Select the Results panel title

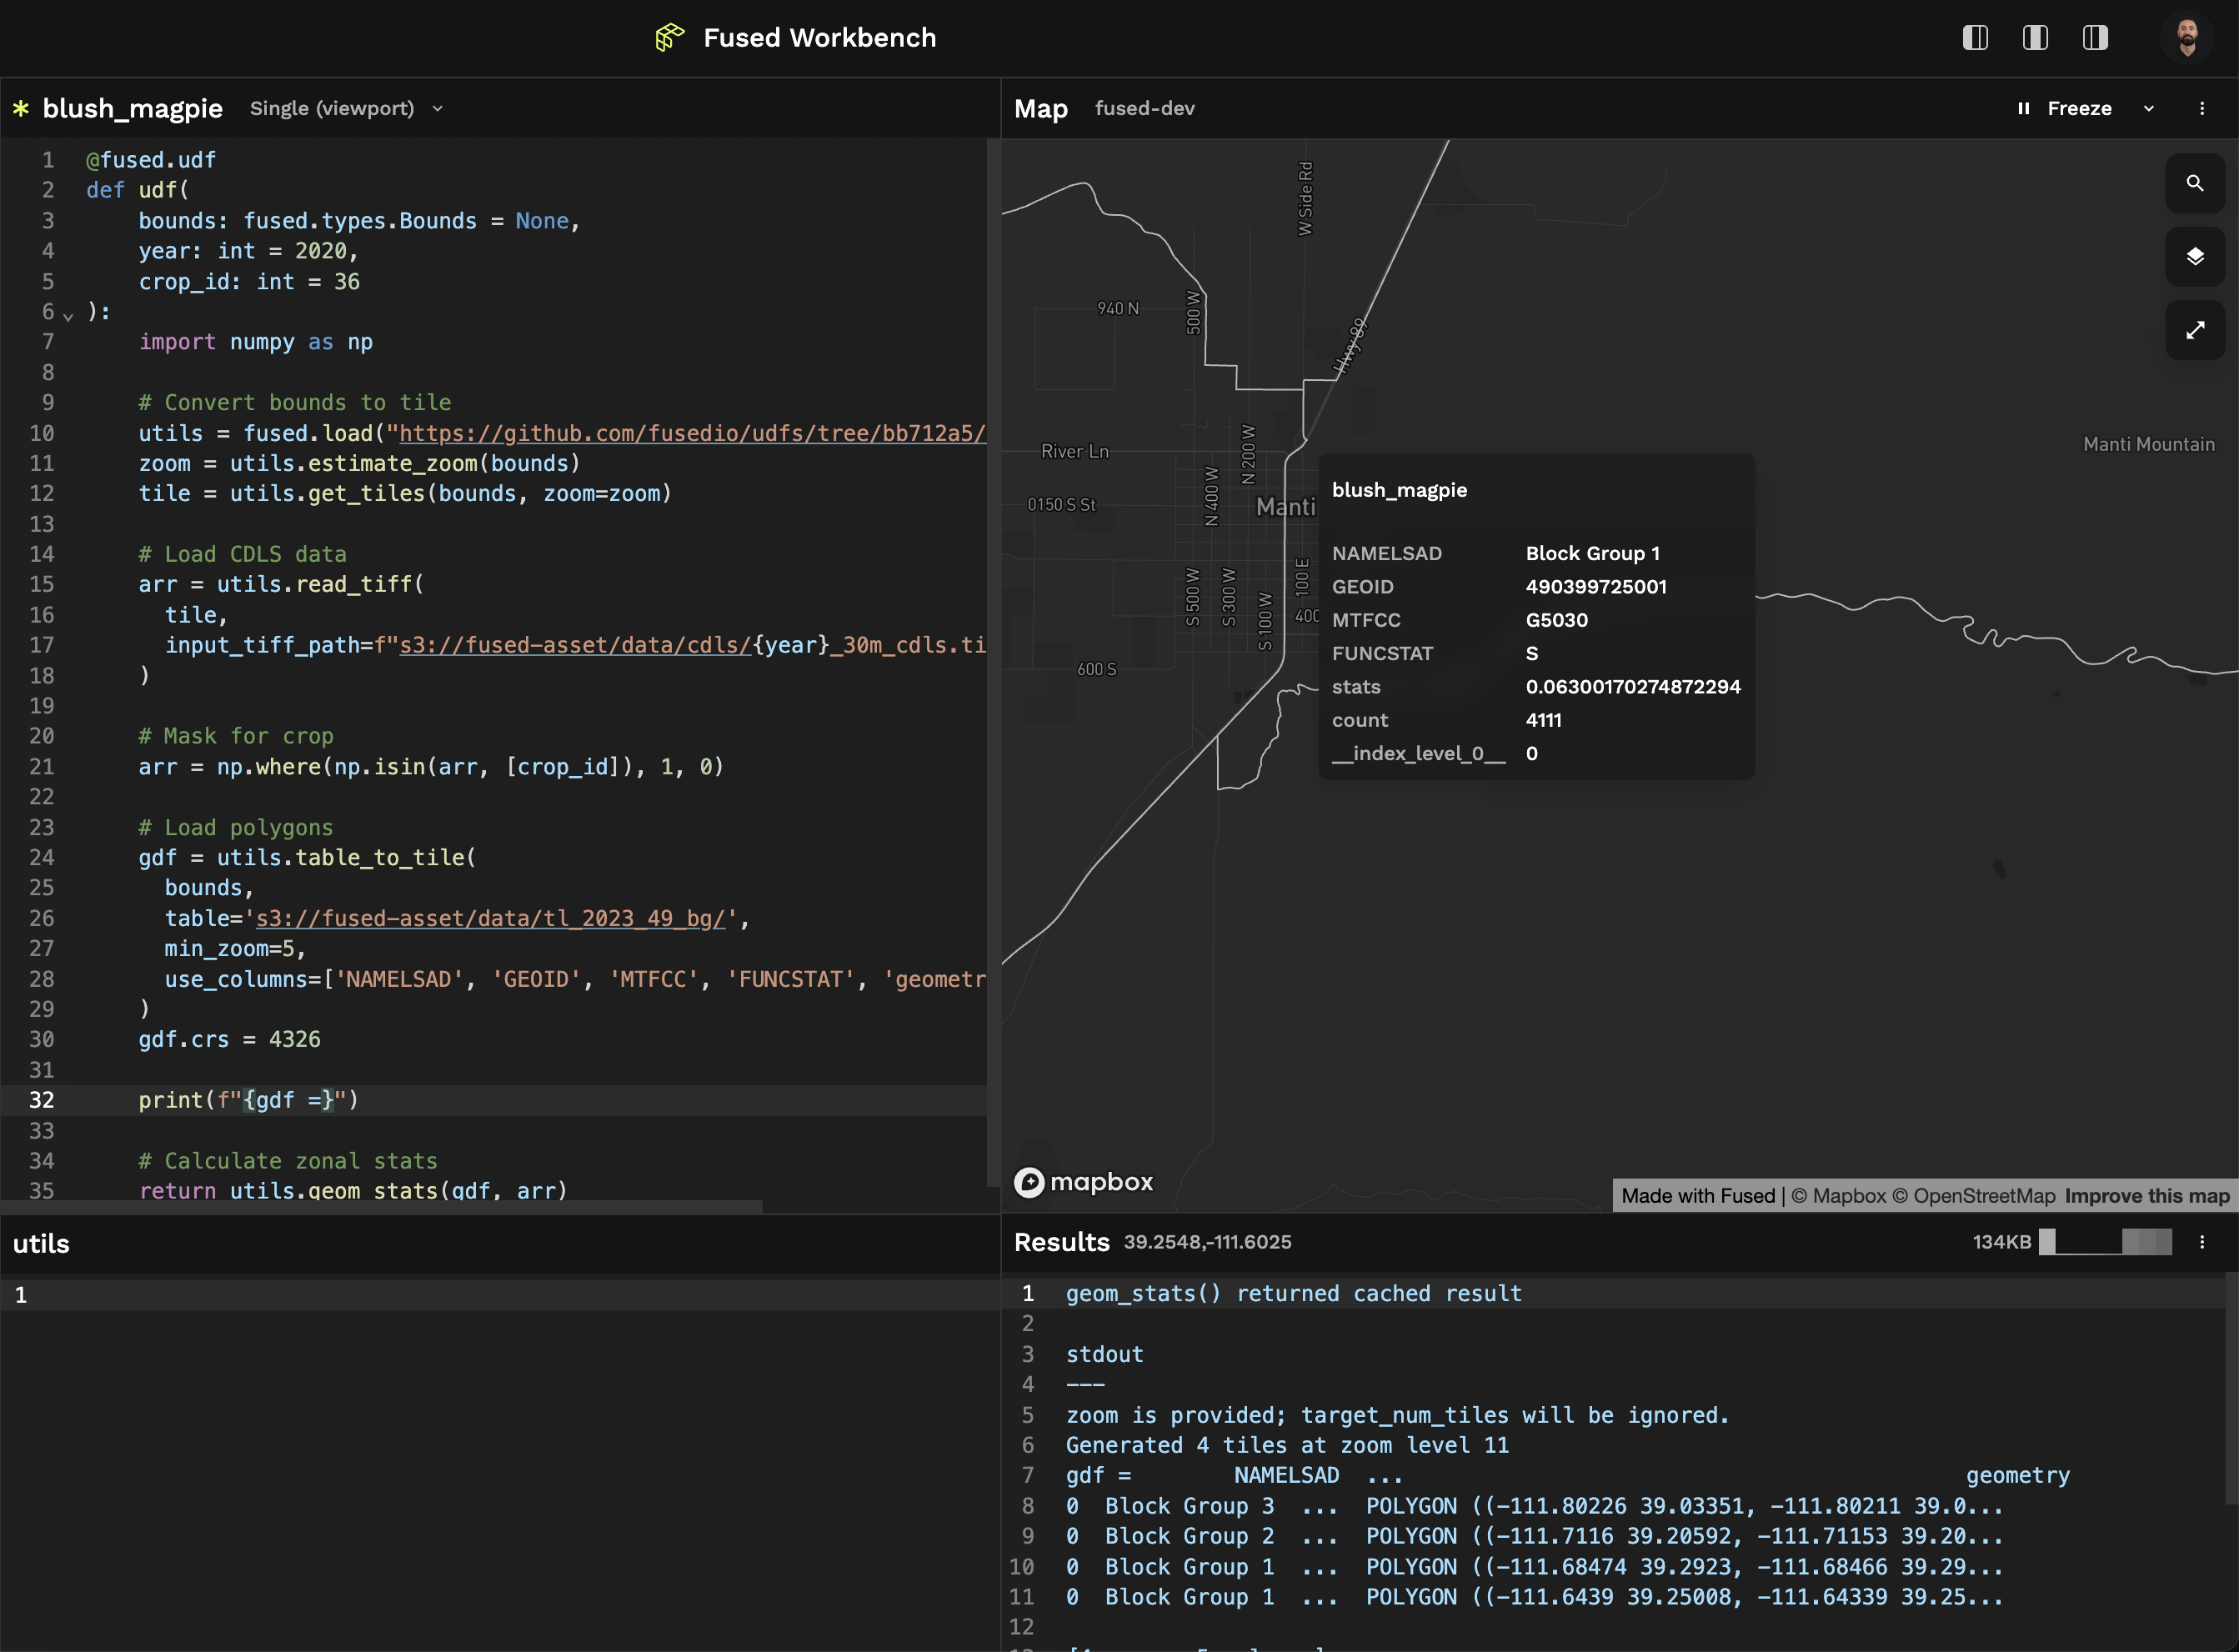pos(1061,1241)
